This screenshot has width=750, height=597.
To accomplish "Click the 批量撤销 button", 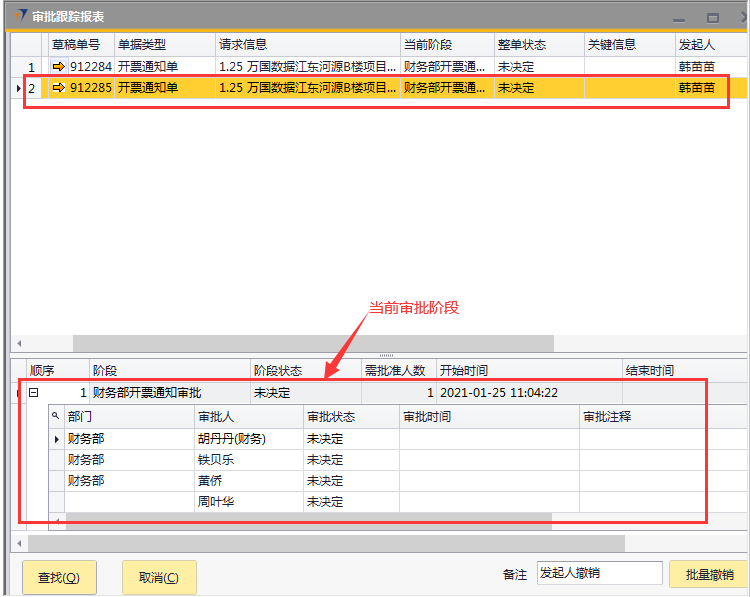I will pos(709,575).
